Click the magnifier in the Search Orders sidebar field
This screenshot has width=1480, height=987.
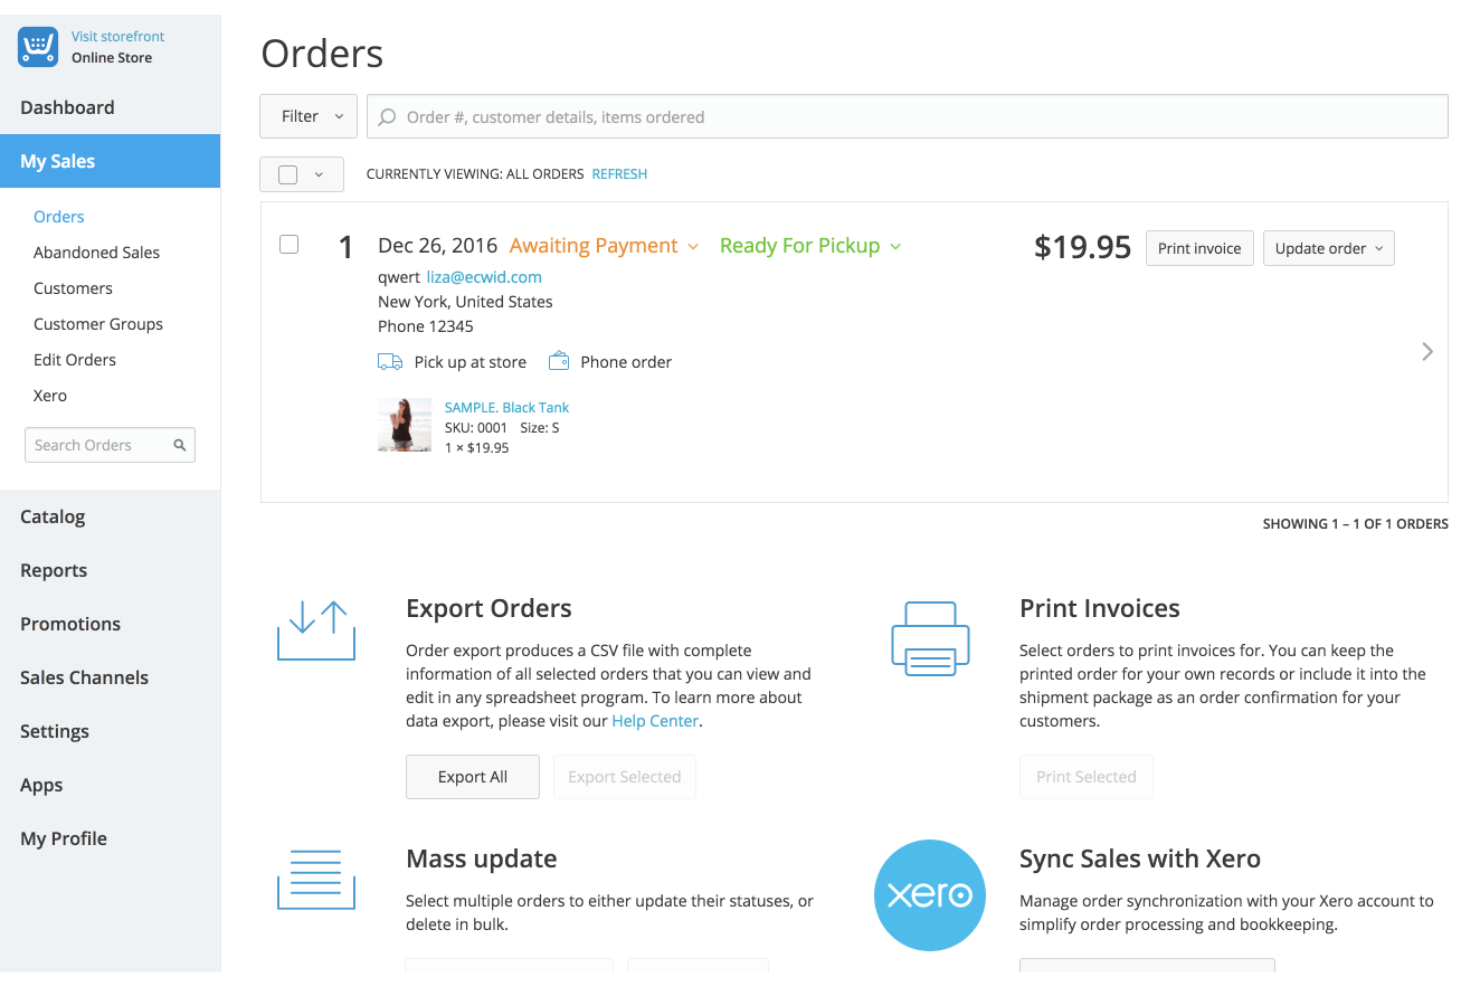(x=180, y=444)
